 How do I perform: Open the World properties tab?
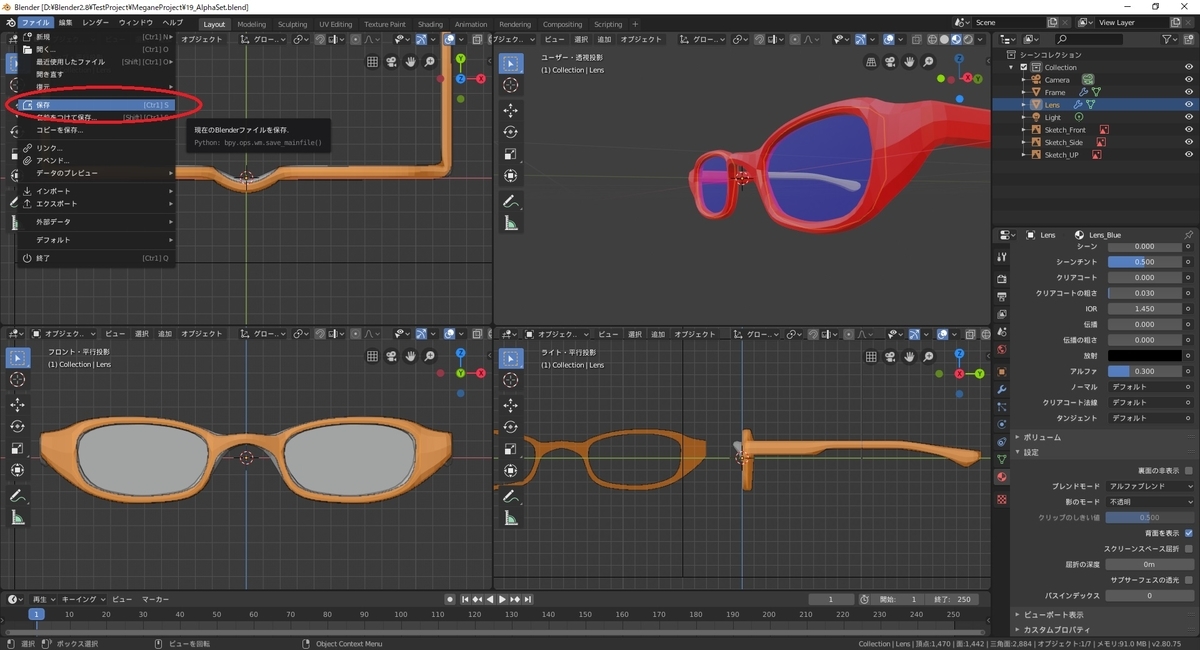pos(1002,350)
